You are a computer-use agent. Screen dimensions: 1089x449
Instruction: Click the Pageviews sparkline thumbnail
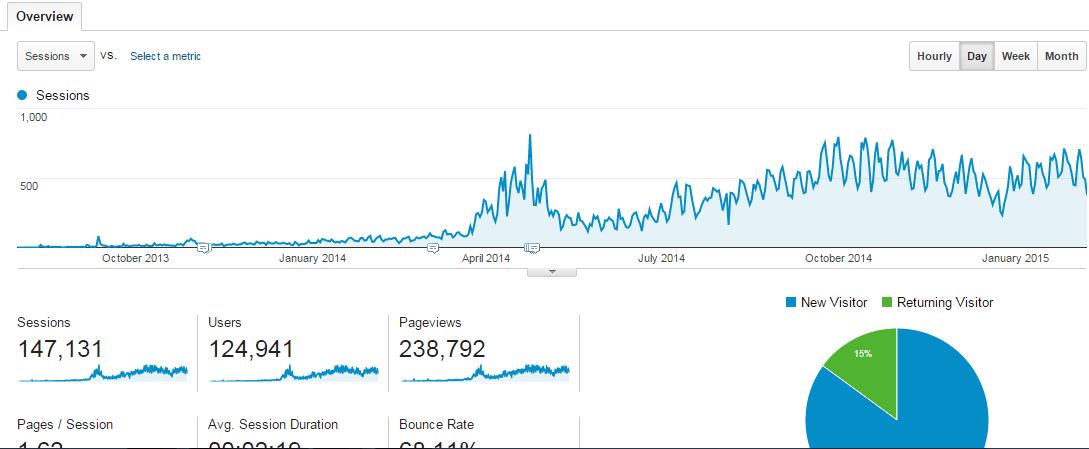point(485,373)
